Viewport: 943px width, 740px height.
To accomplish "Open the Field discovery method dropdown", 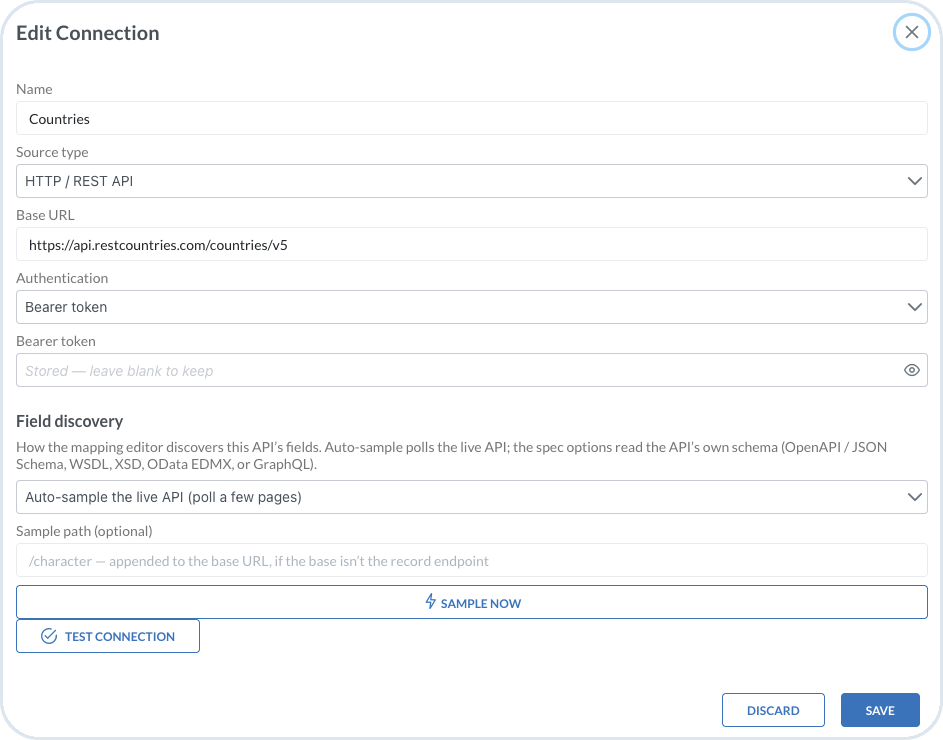I will (x=472, y=497).
